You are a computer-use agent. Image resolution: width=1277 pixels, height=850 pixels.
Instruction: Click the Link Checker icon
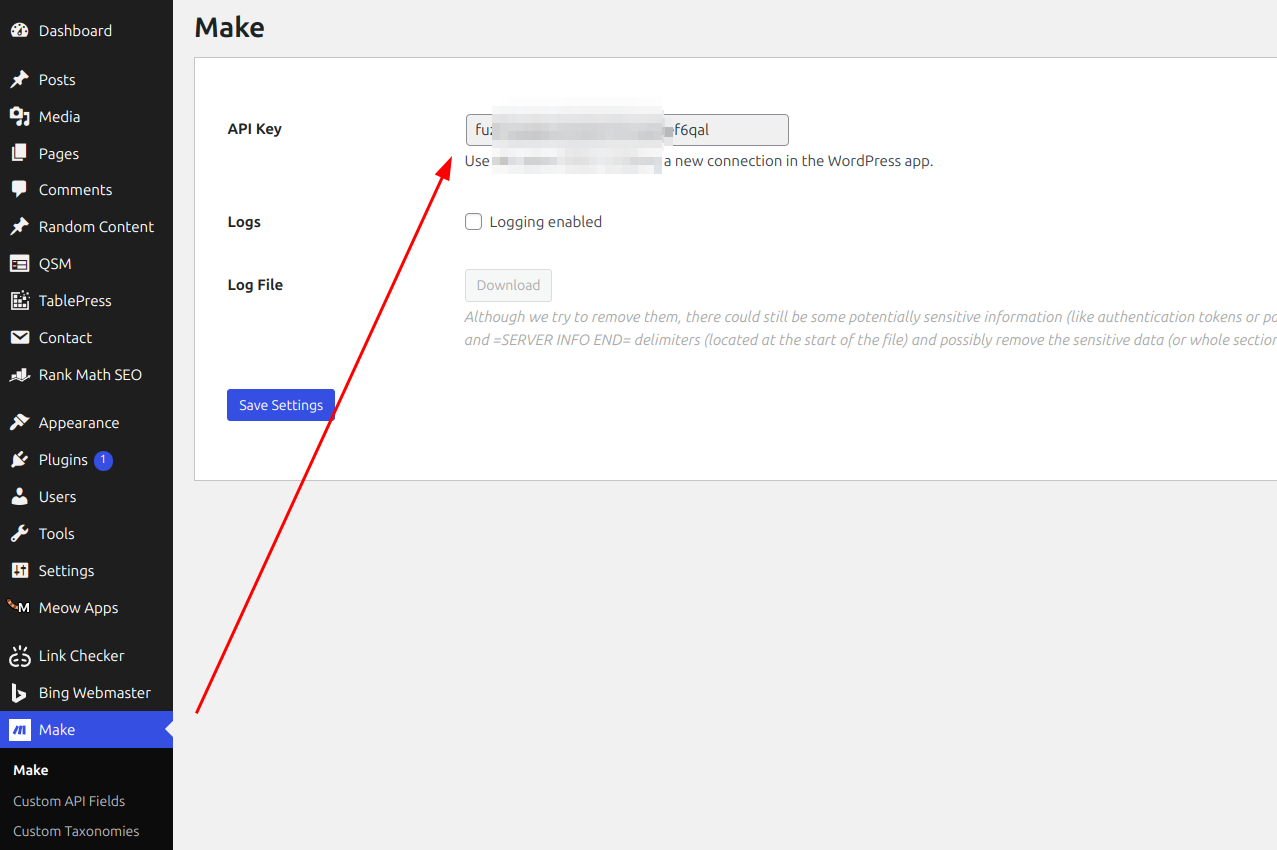tap(19, 656)
